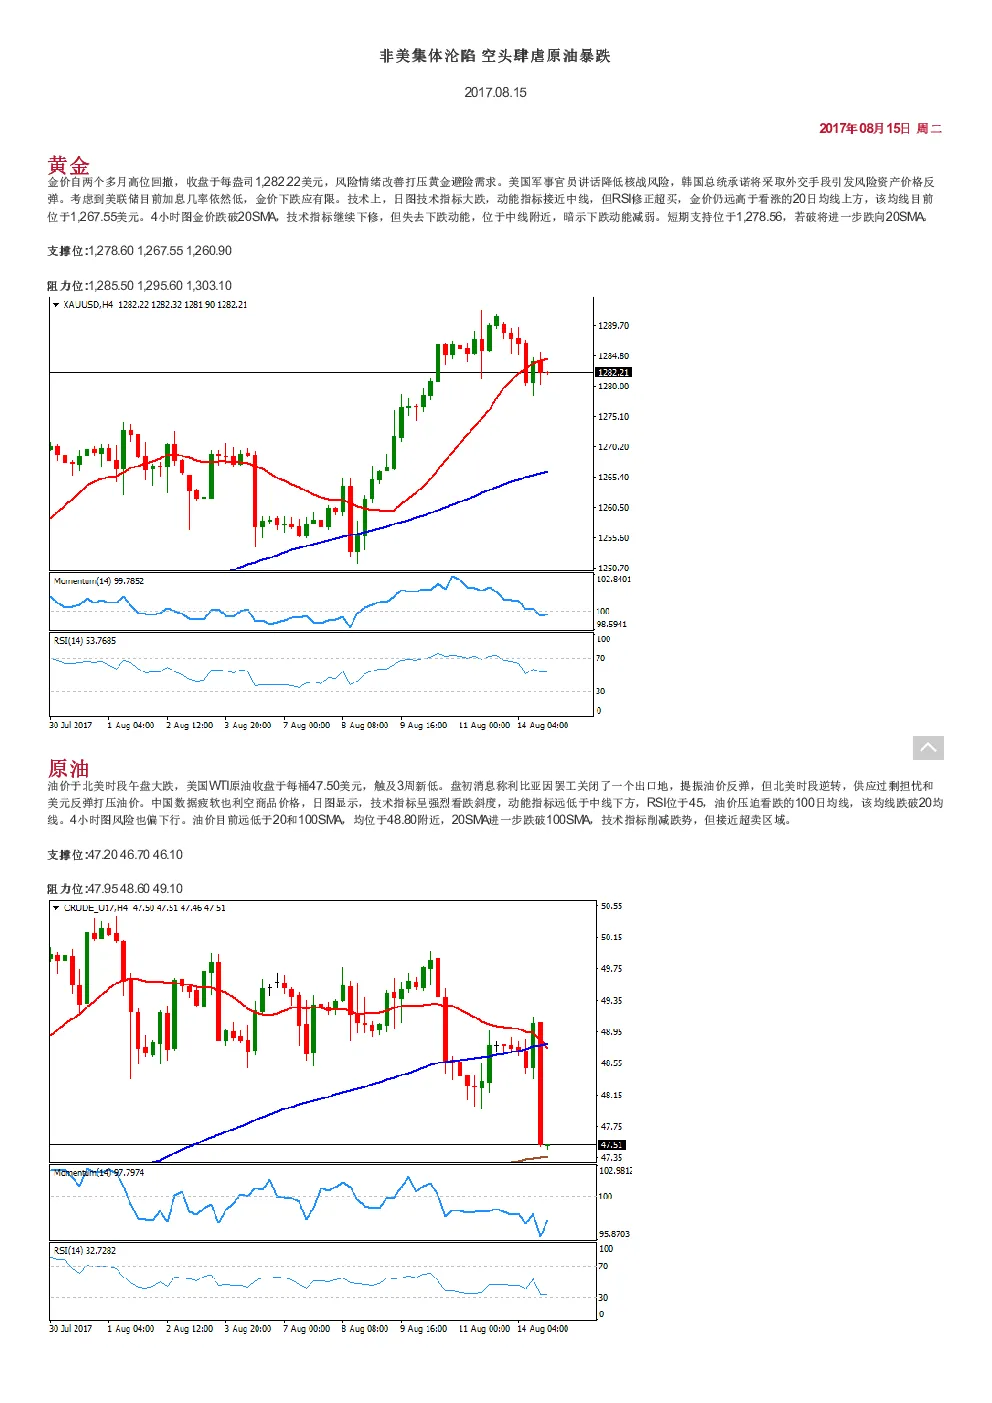The image size is (992, 1403).
Task: Click the XAUUSD,H4 chart dropdown triangle
Action: pos(56,305)
